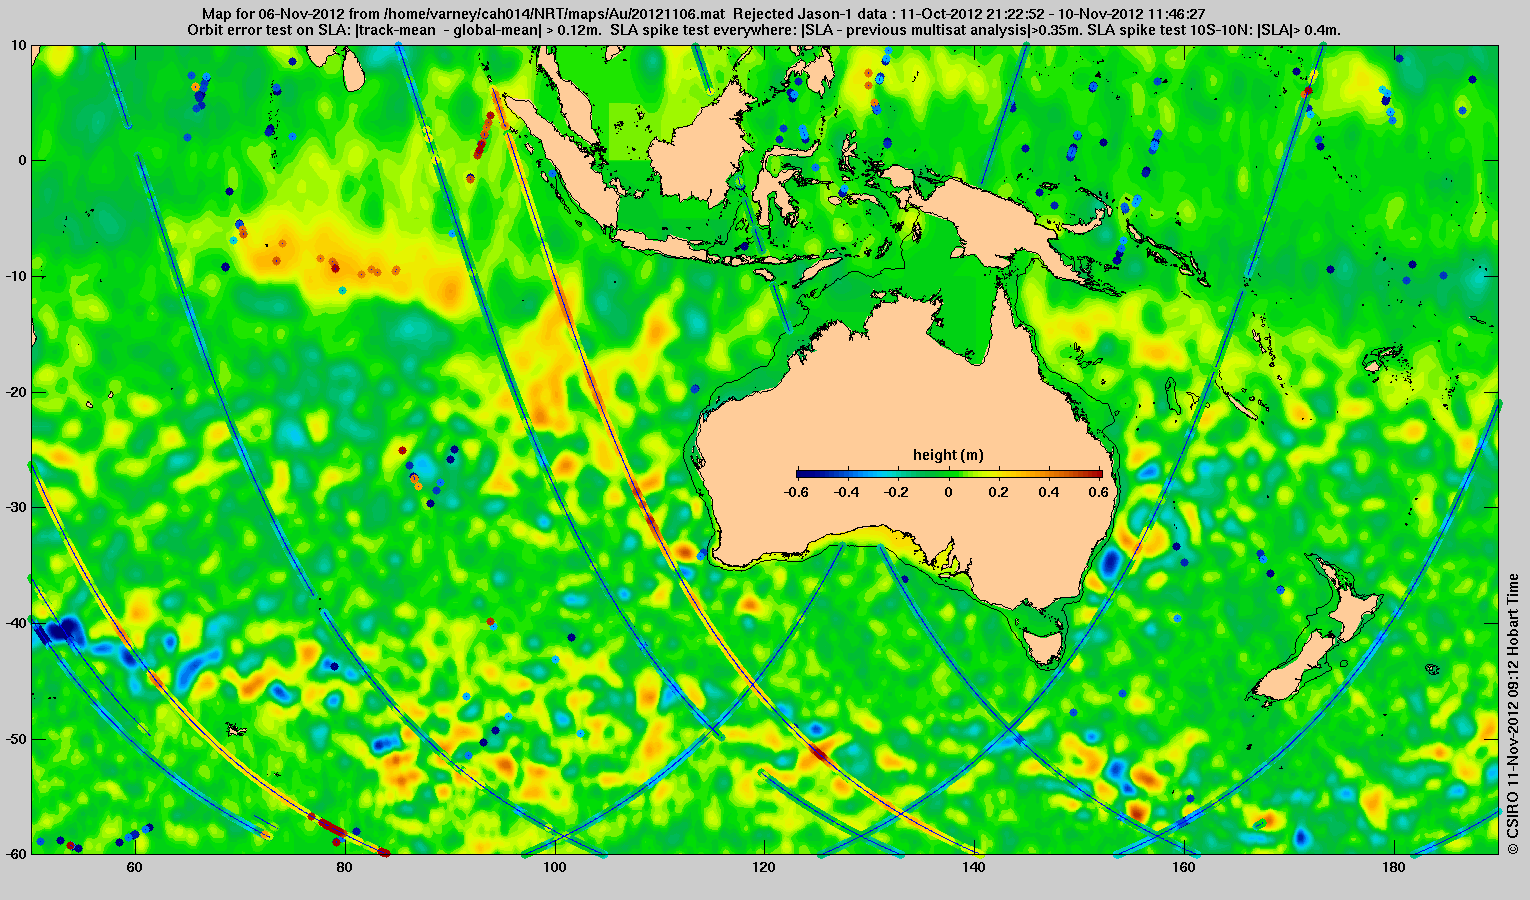The height and width of the screenshot is (900, 1530).
Task: Select the latitude axis label -40
Action: (16, 623)
